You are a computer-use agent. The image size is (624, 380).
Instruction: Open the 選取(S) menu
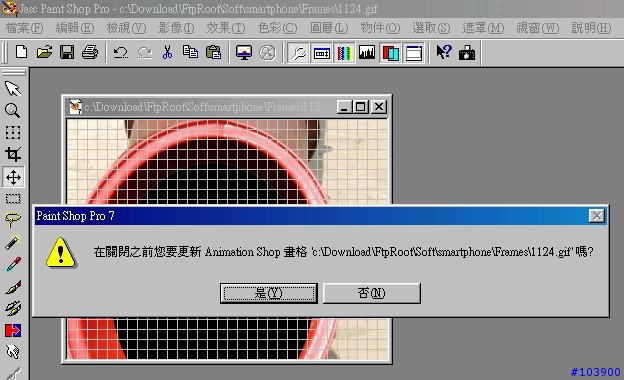tap(431, 28)
